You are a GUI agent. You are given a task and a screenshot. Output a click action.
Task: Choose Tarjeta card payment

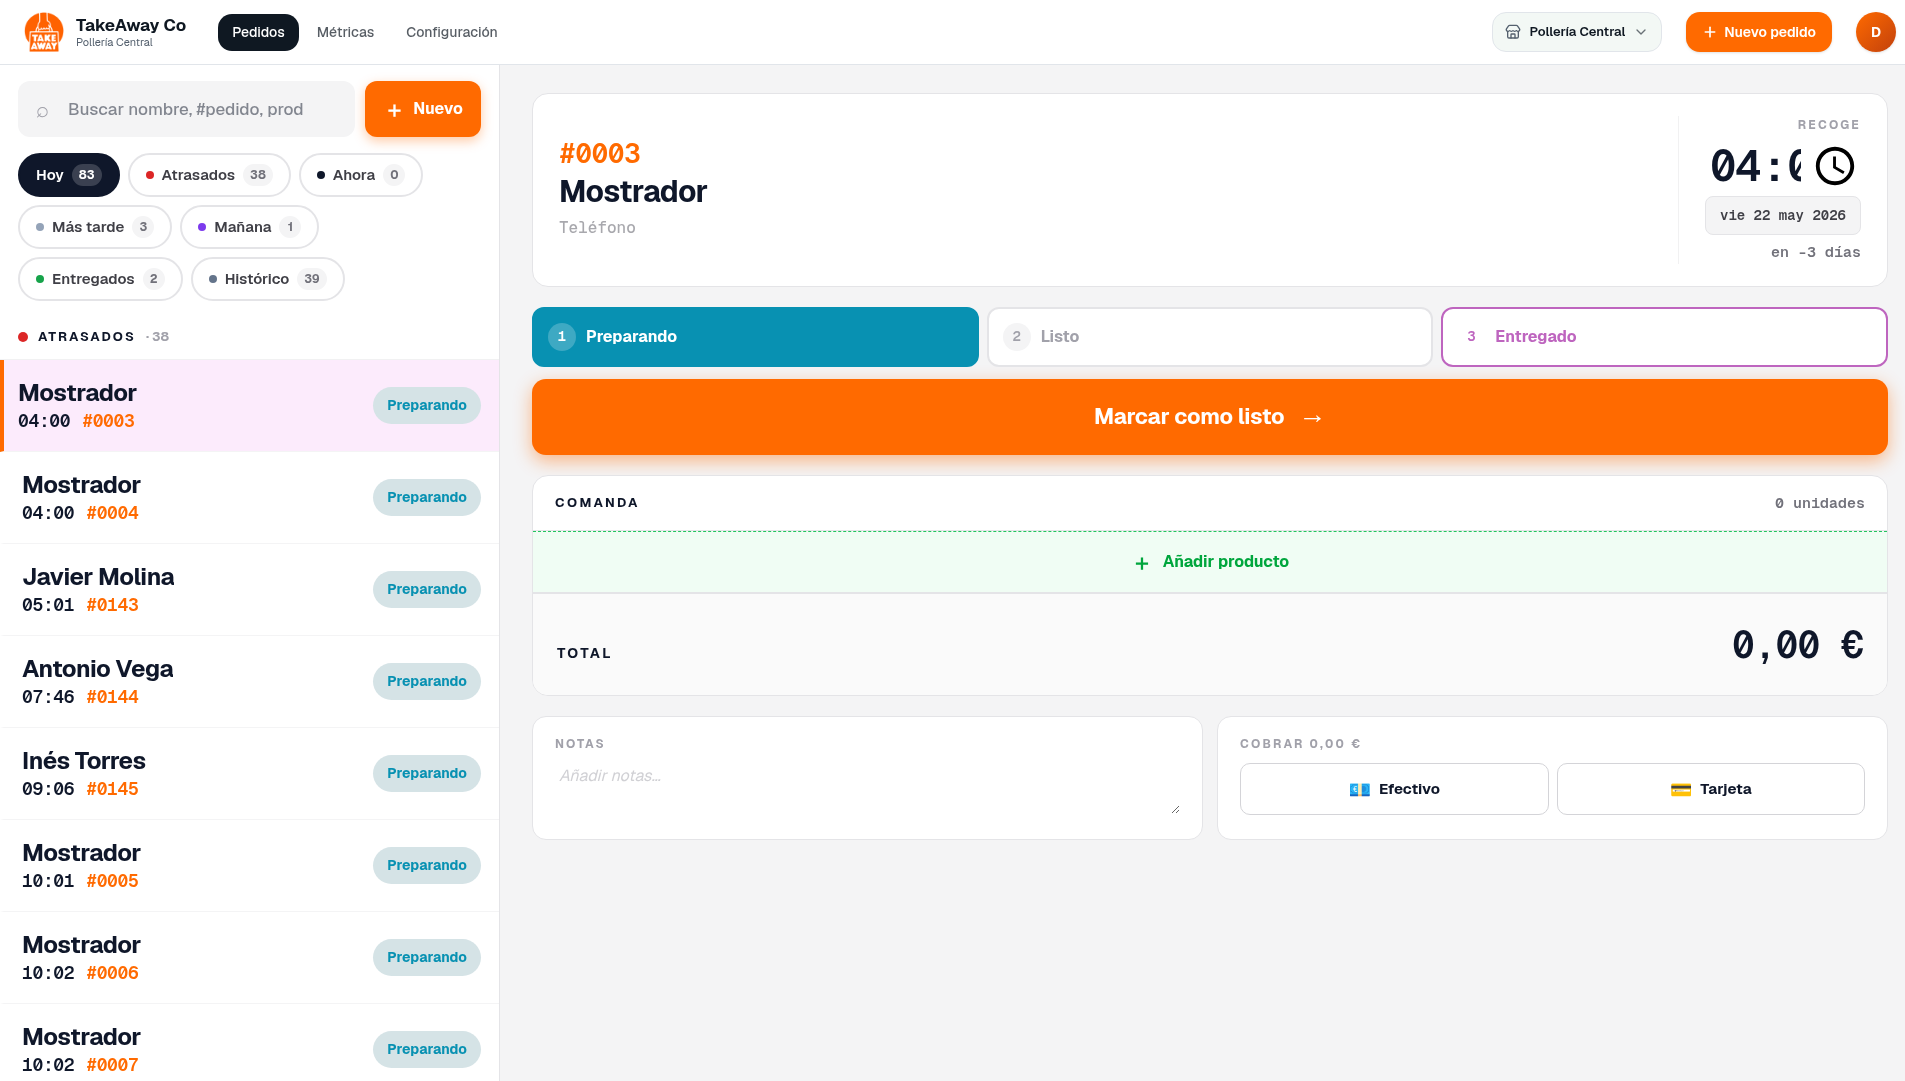[x=1710, y=789]
